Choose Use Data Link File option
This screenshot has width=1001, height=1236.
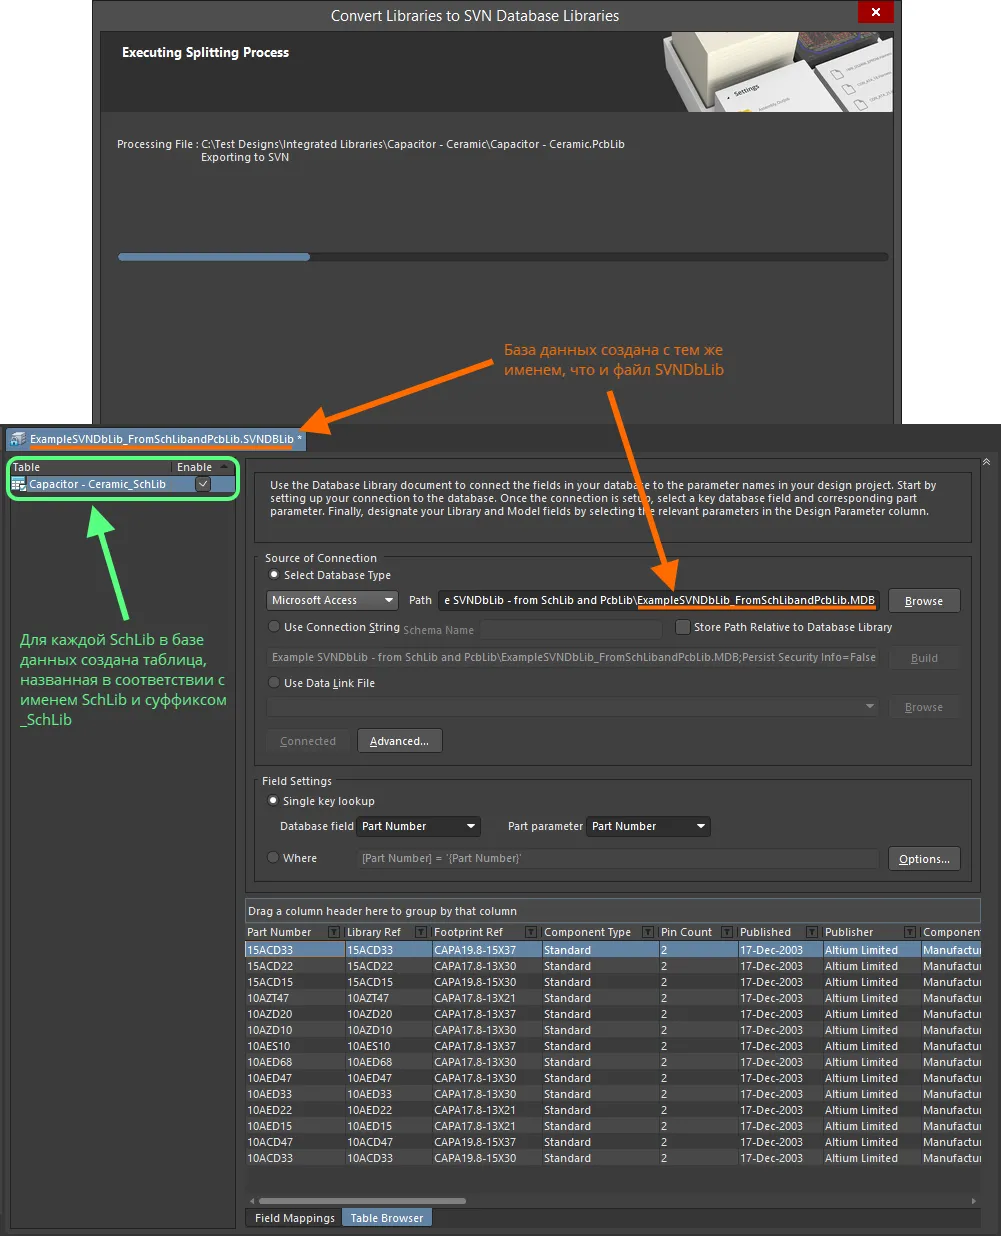tap(274, 683)
